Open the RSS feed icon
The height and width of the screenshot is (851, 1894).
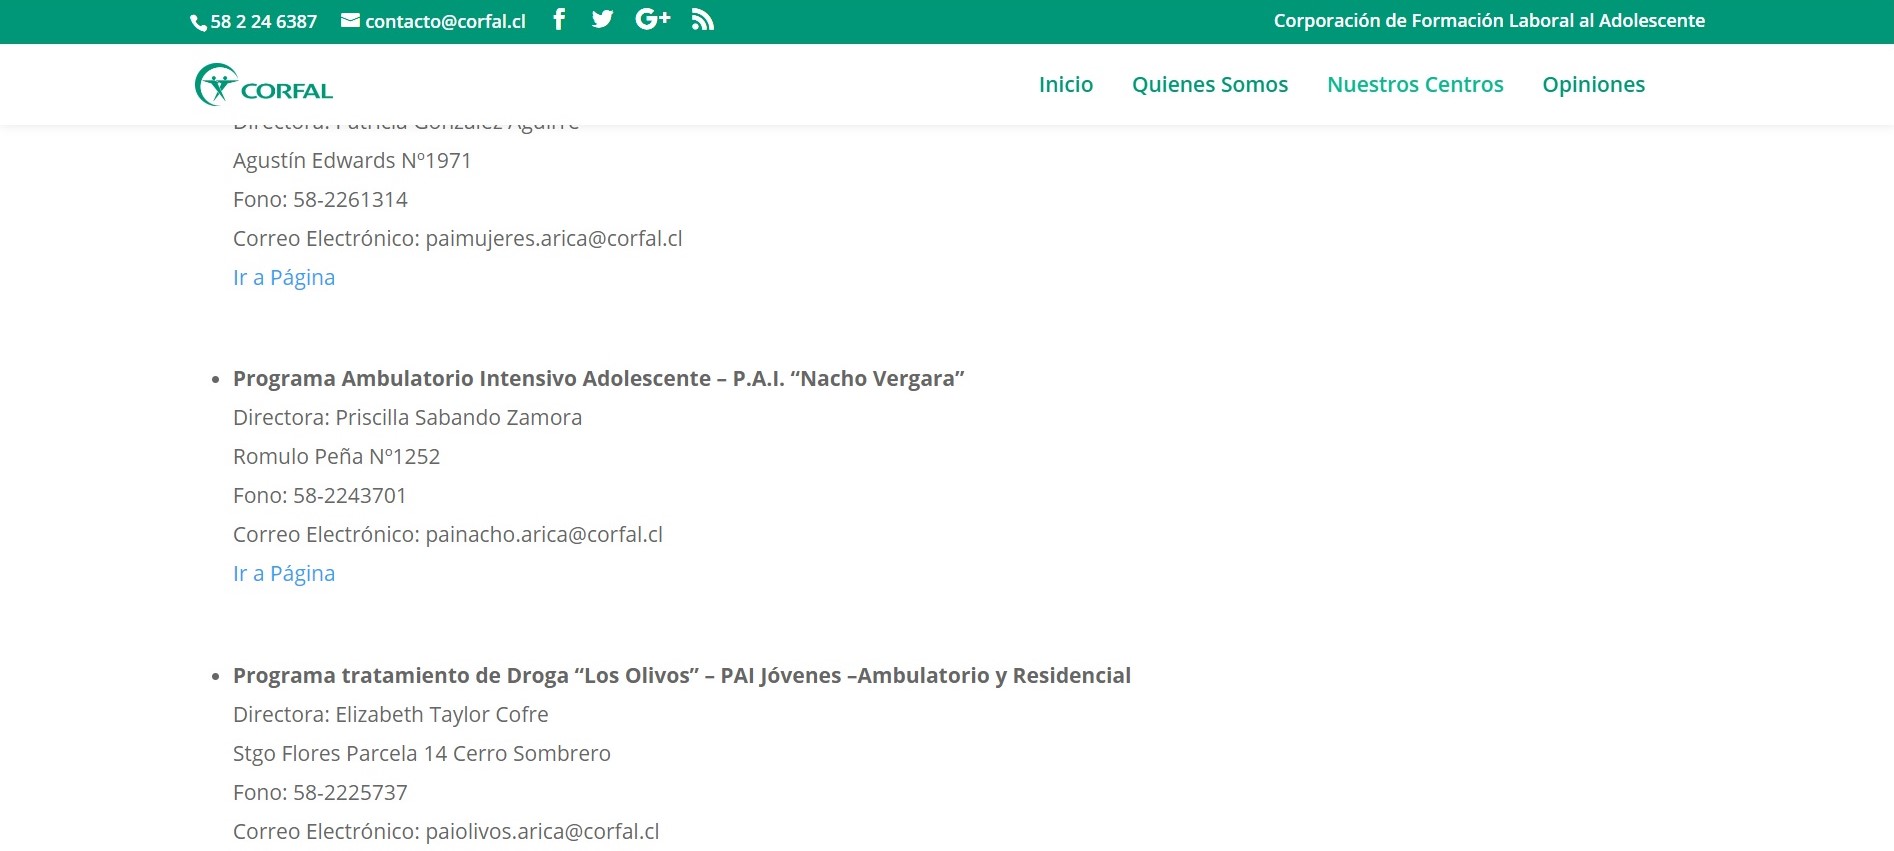pyautogui.click(x=702, y=20)
